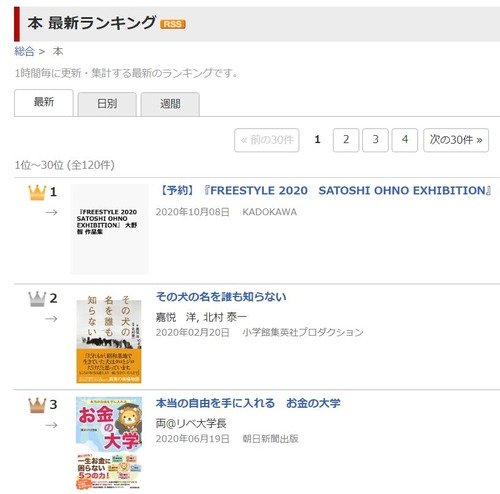500x494 pixels.
Task: Click the gold crown for rank 1
Action: 37,193
